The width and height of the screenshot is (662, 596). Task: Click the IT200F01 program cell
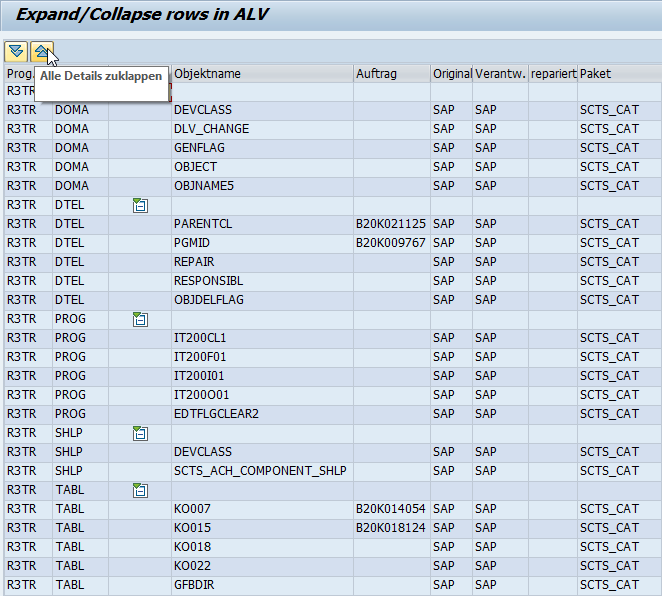click(262, 357)
